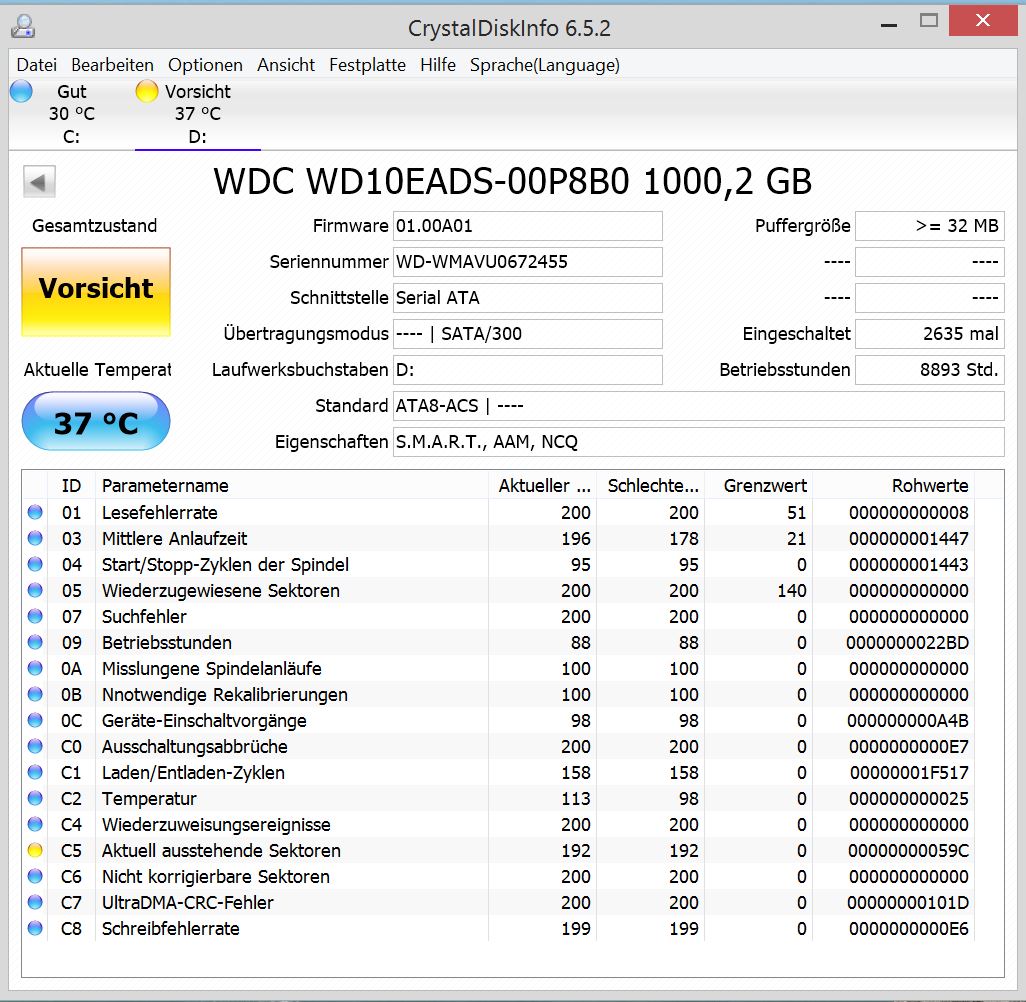Viewport: 1026px width, 1002px height.
Task: Click the Firmware field 01.00A01
Action: coord(527,226)
